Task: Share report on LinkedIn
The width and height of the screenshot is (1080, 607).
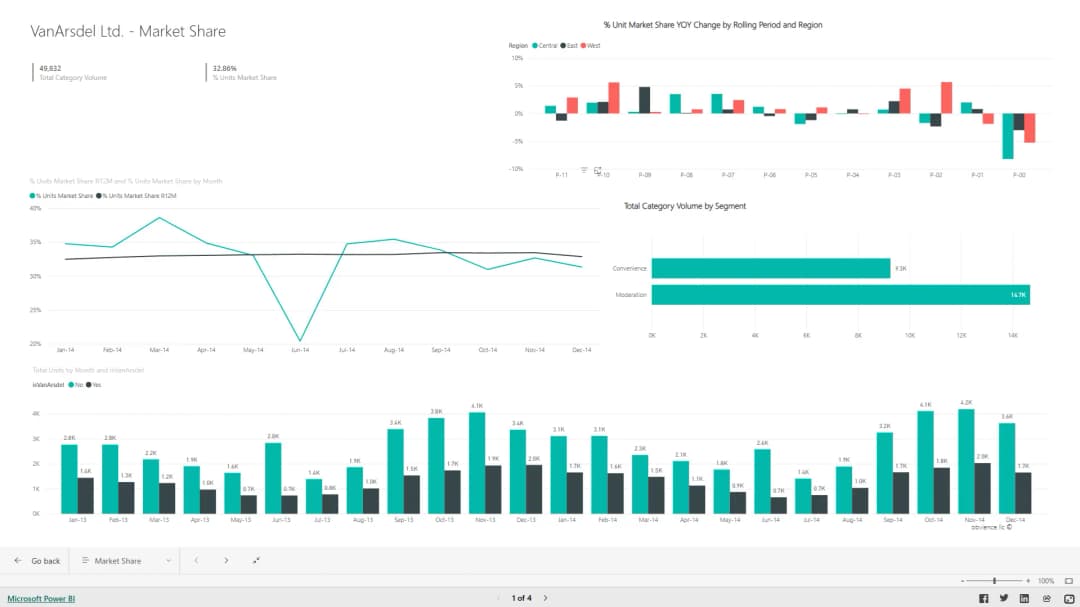Action: (x=1024, y=598)
